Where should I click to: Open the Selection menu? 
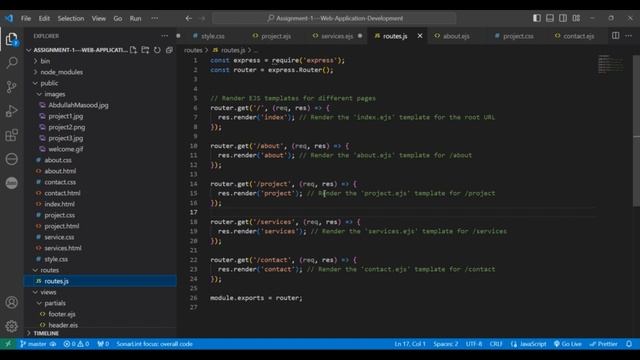(71, 18)
